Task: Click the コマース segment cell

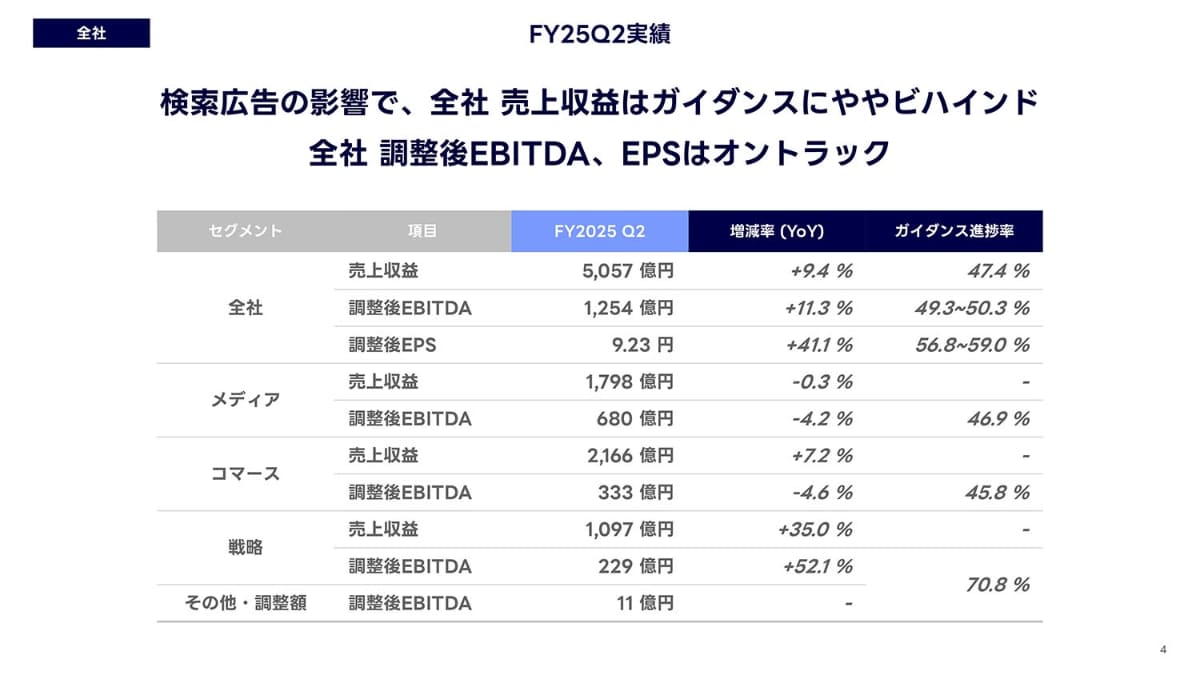Action: pos(246,474)
